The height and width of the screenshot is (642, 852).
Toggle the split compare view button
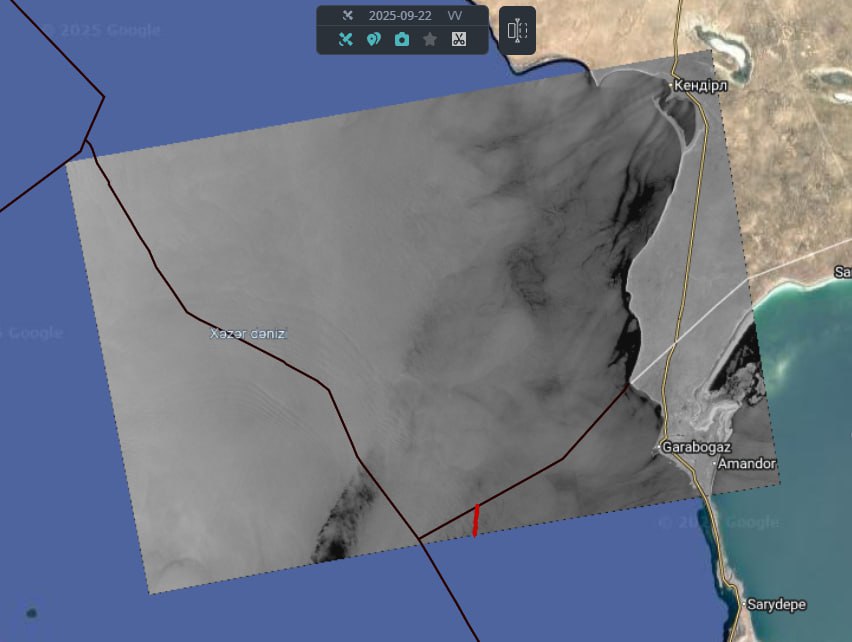point(517,31)
